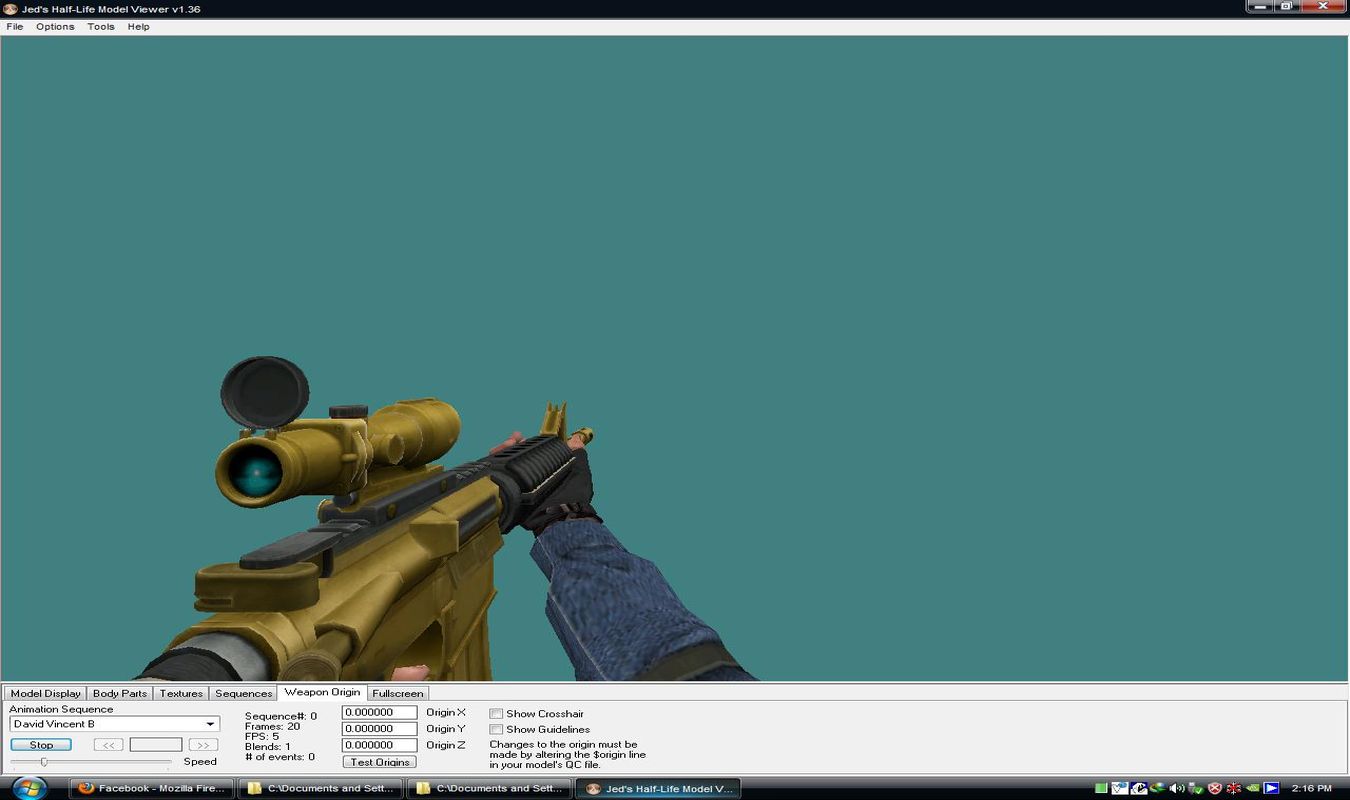Open the second C:\Documents folder taskbar window
The width and height of the screenshot is (1350, 800).
[489, 789]
